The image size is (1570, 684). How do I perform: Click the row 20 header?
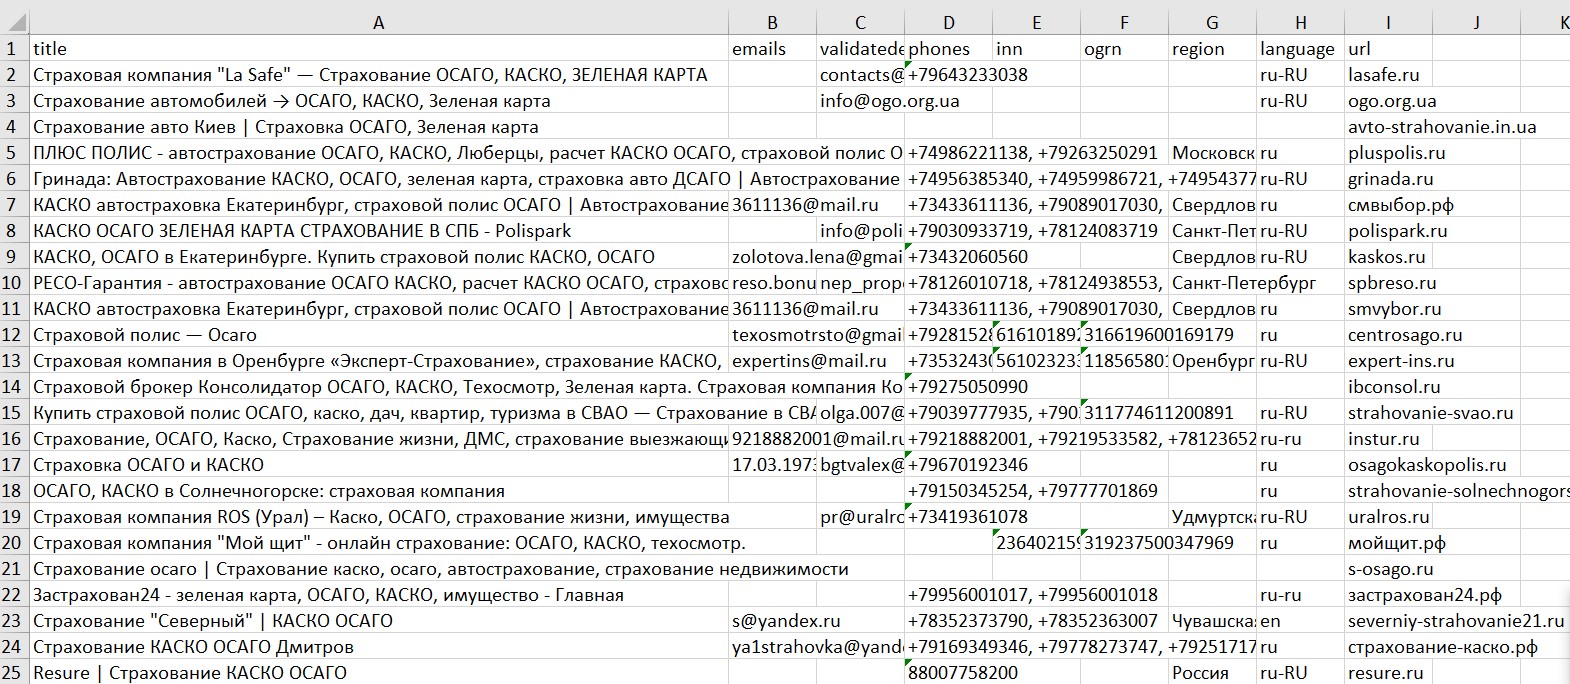tap(13, 543)
